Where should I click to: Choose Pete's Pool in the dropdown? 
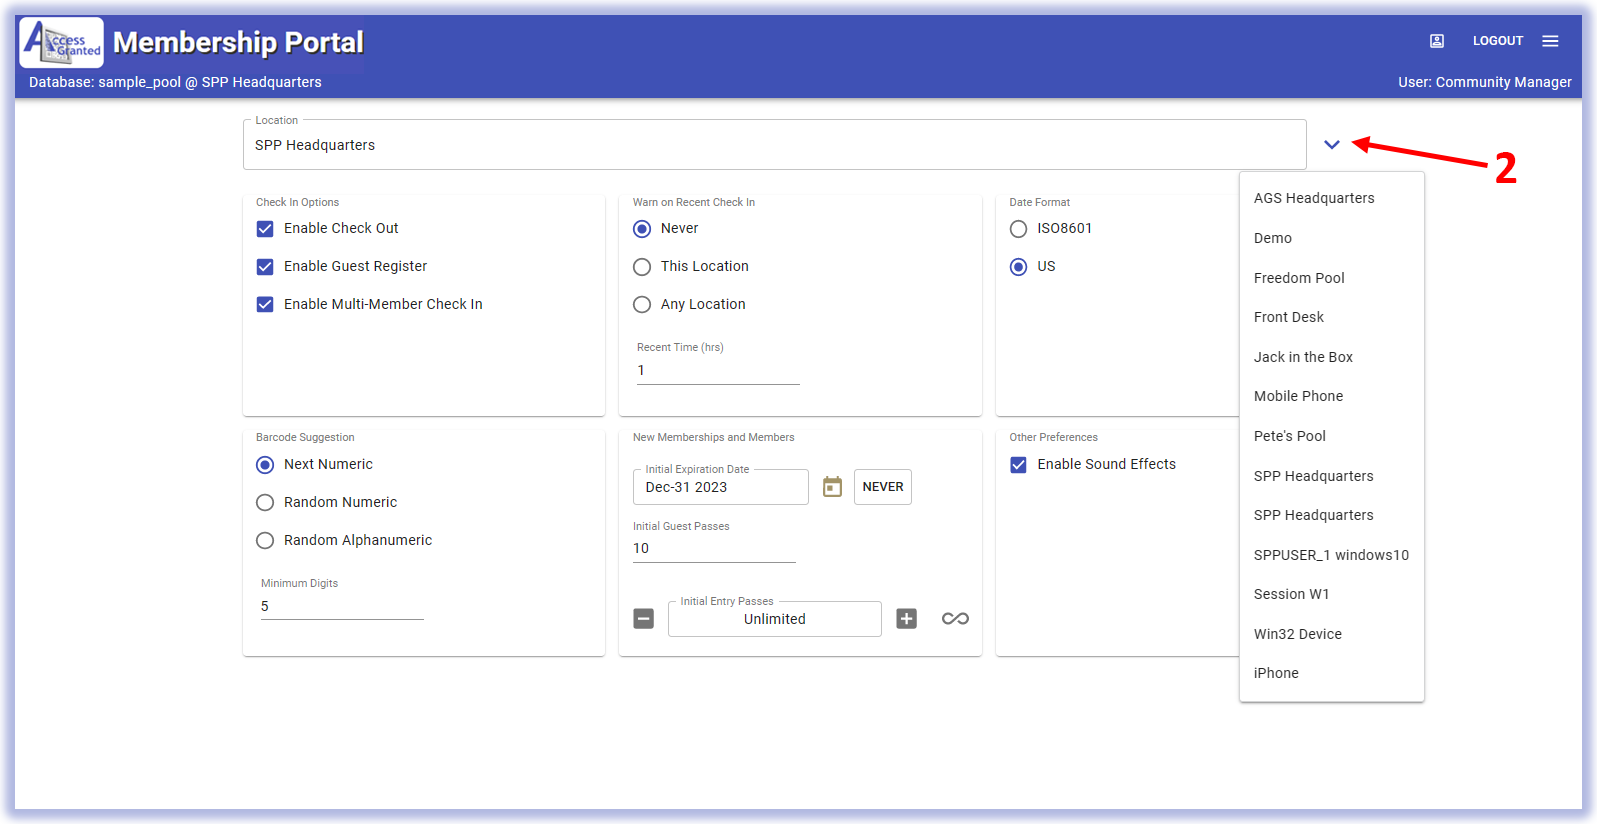pos(1289,436)
